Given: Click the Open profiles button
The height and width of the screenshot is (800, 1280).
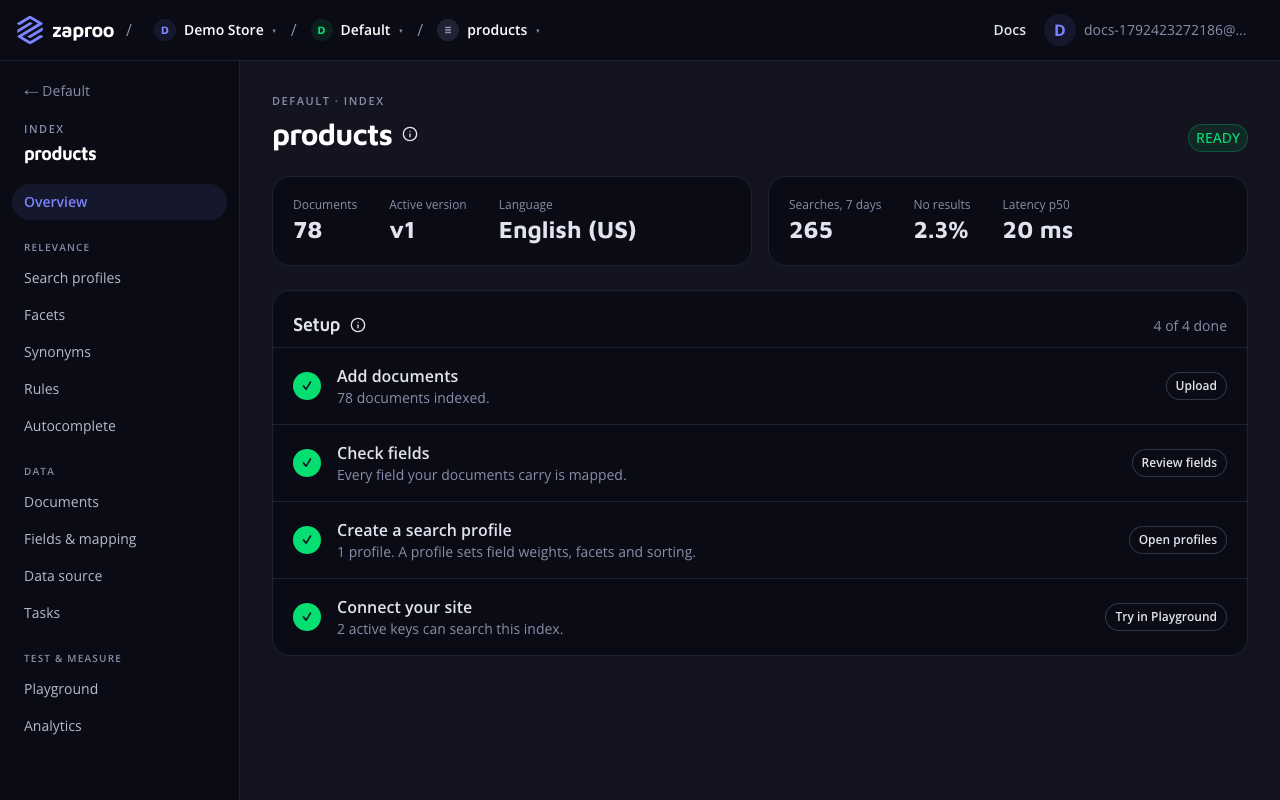Looking at the screenshot, I should [x=1178, y=540].
